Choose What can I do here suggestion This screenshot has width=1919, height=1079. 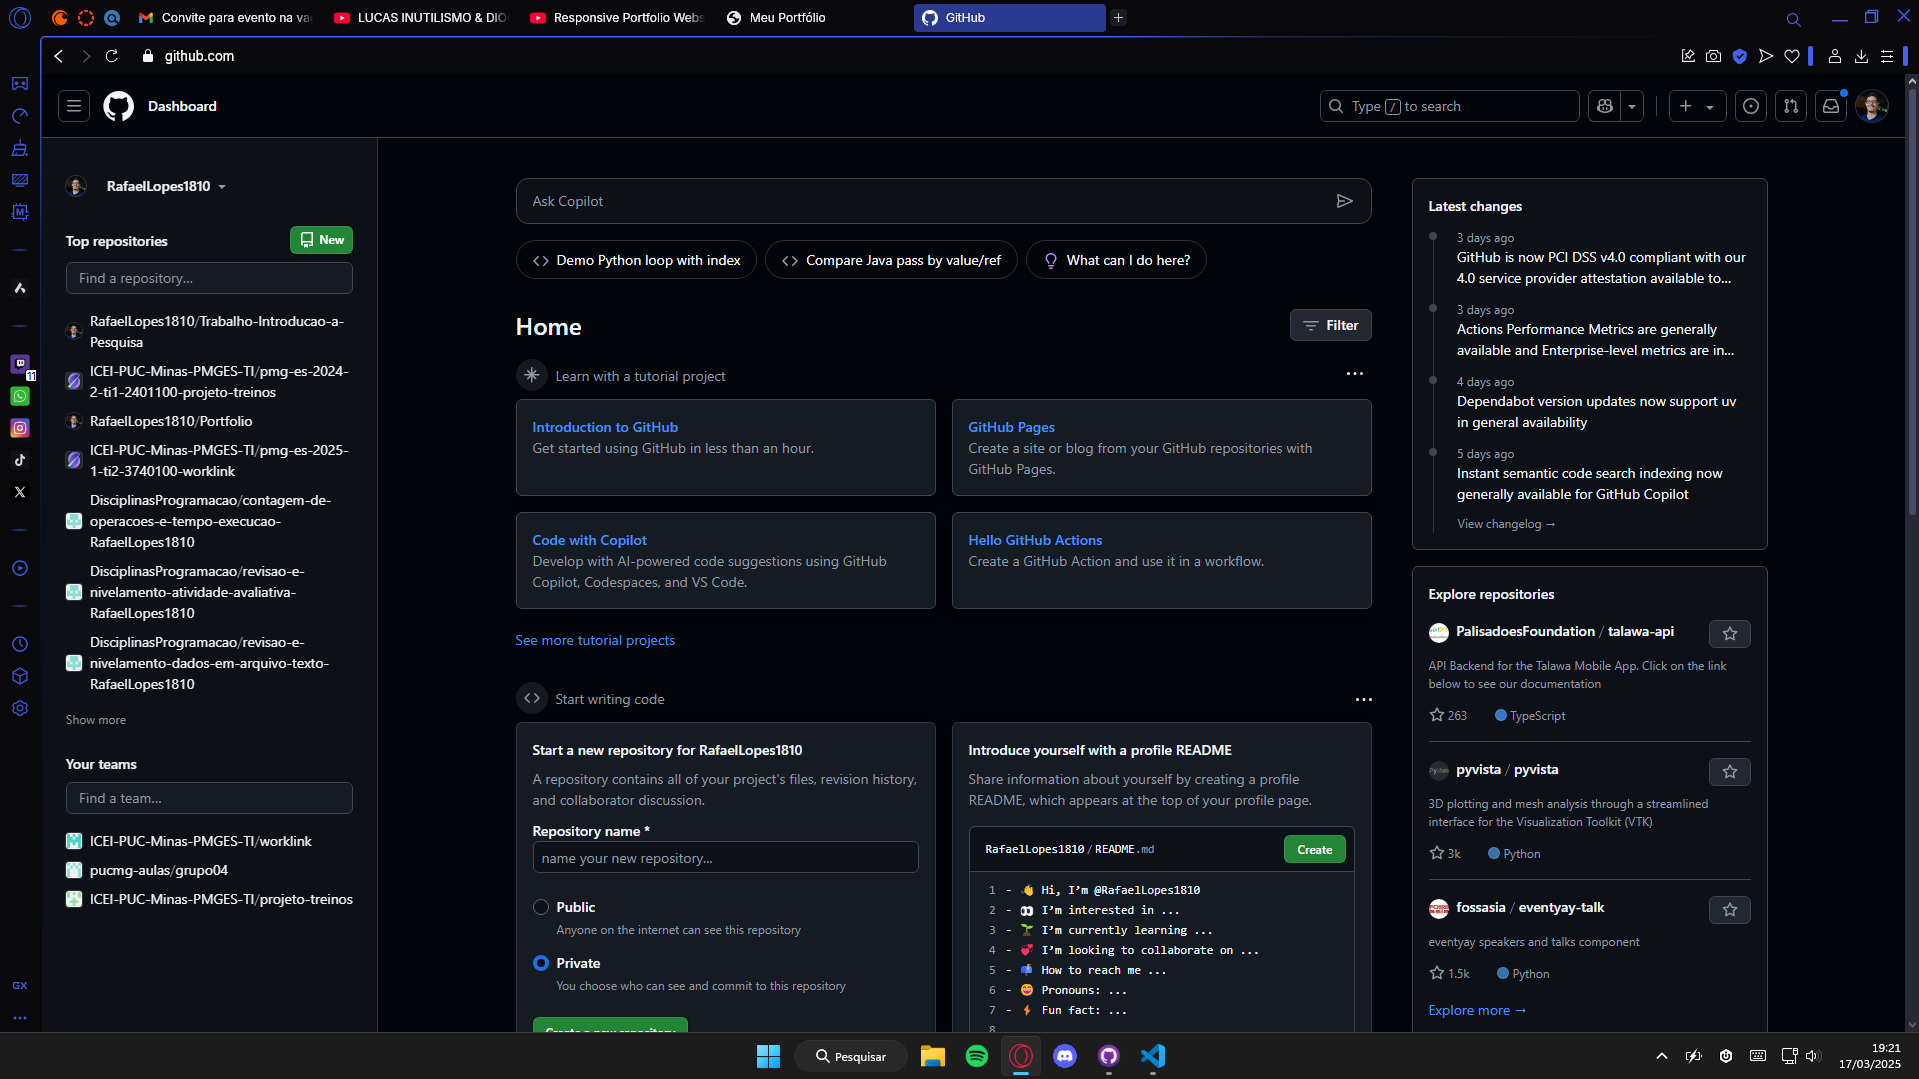point(1116,260)
